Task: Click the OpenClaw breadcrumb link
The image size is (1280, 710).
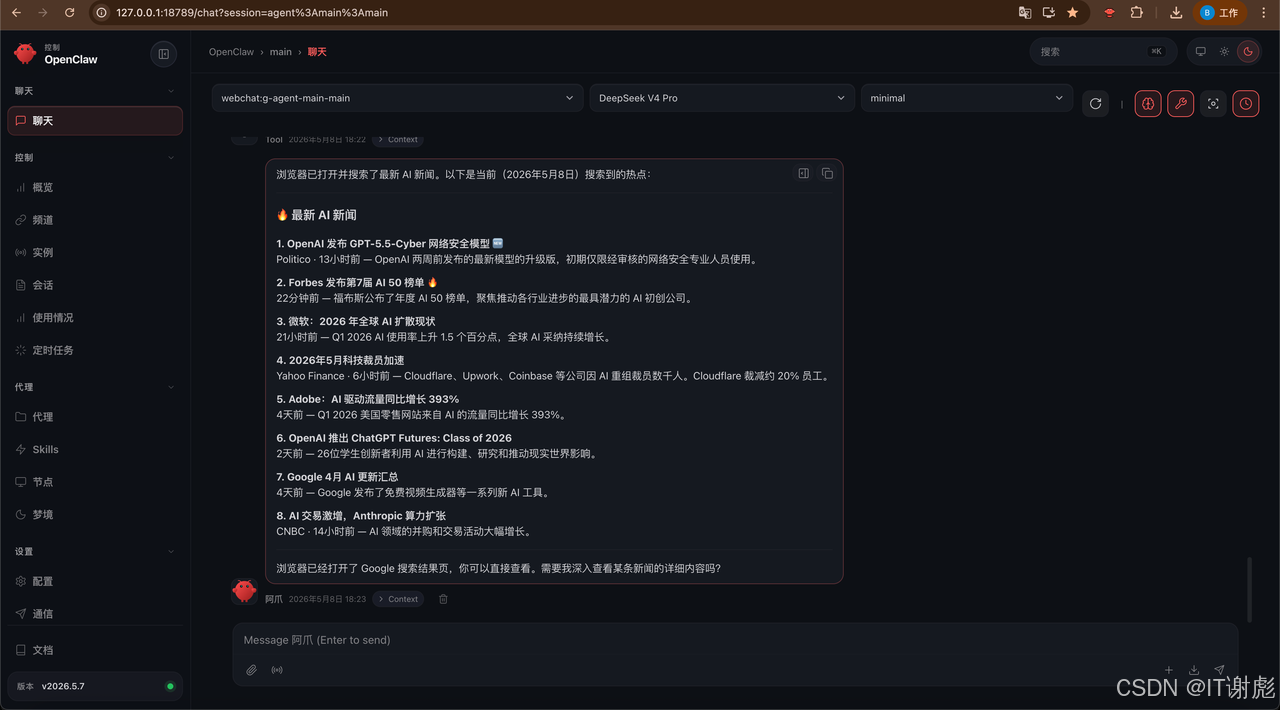Action: [231, 52]
